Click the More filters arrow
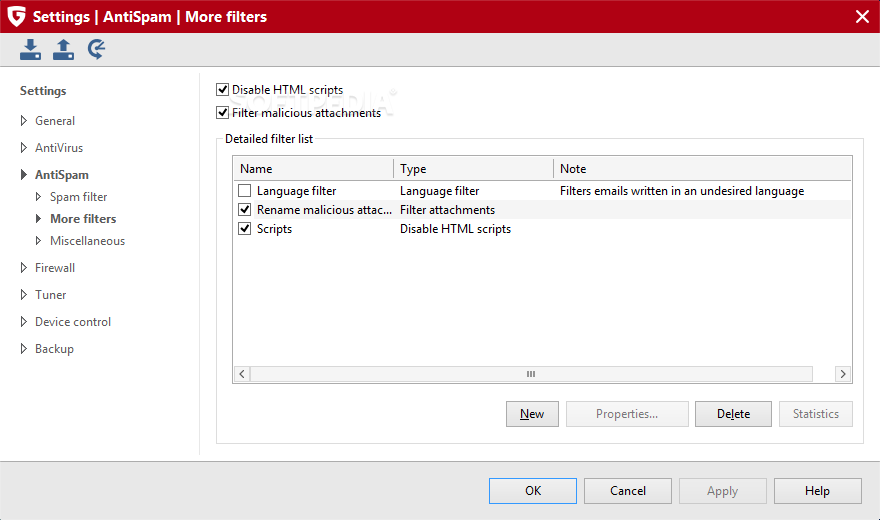Screen dimensions: 880x520 38,218
